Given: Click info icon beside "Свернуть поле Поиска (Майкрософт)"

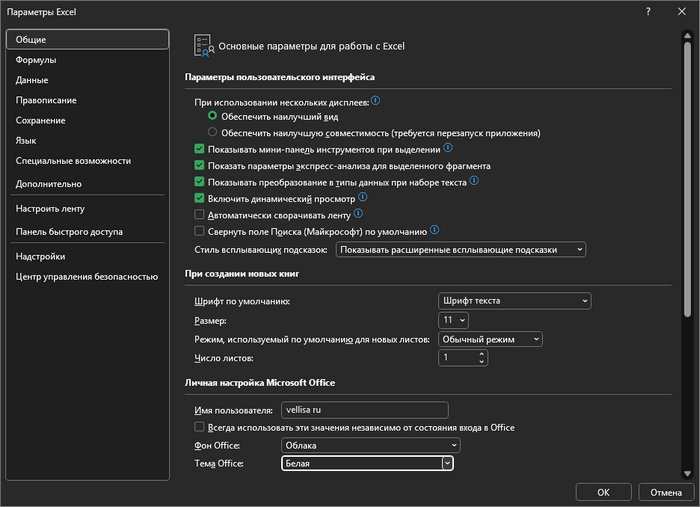Looking at the screenshot, I should [x=435, y=230].
